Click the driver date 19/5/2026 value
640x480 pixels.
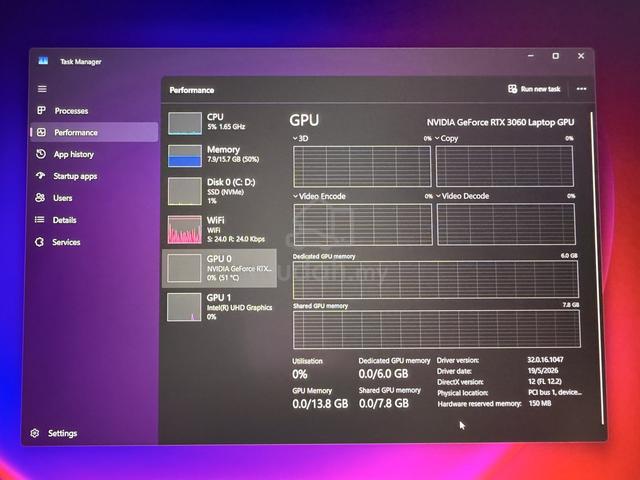coord(543,371)
